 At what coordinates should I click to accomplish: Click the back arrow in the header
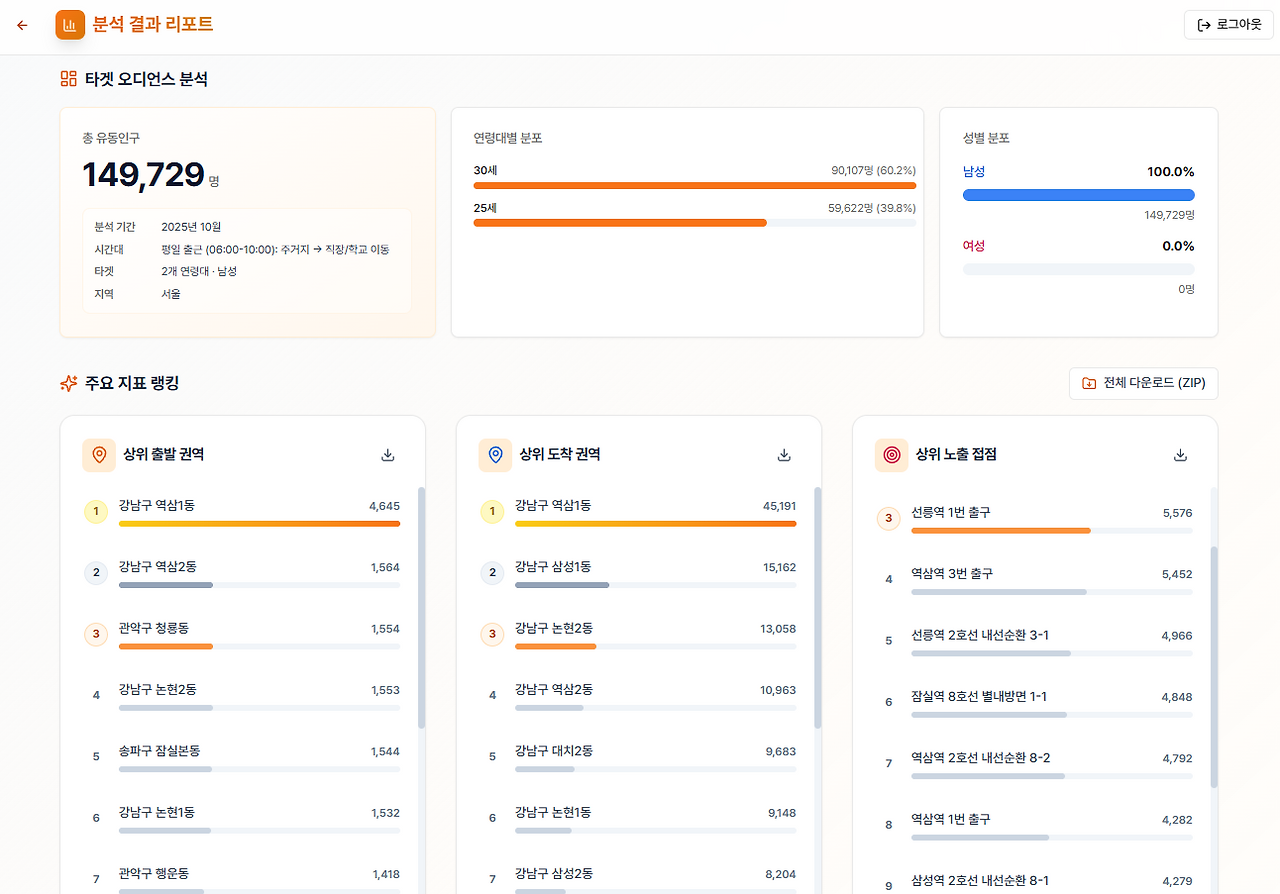point(22,25)
